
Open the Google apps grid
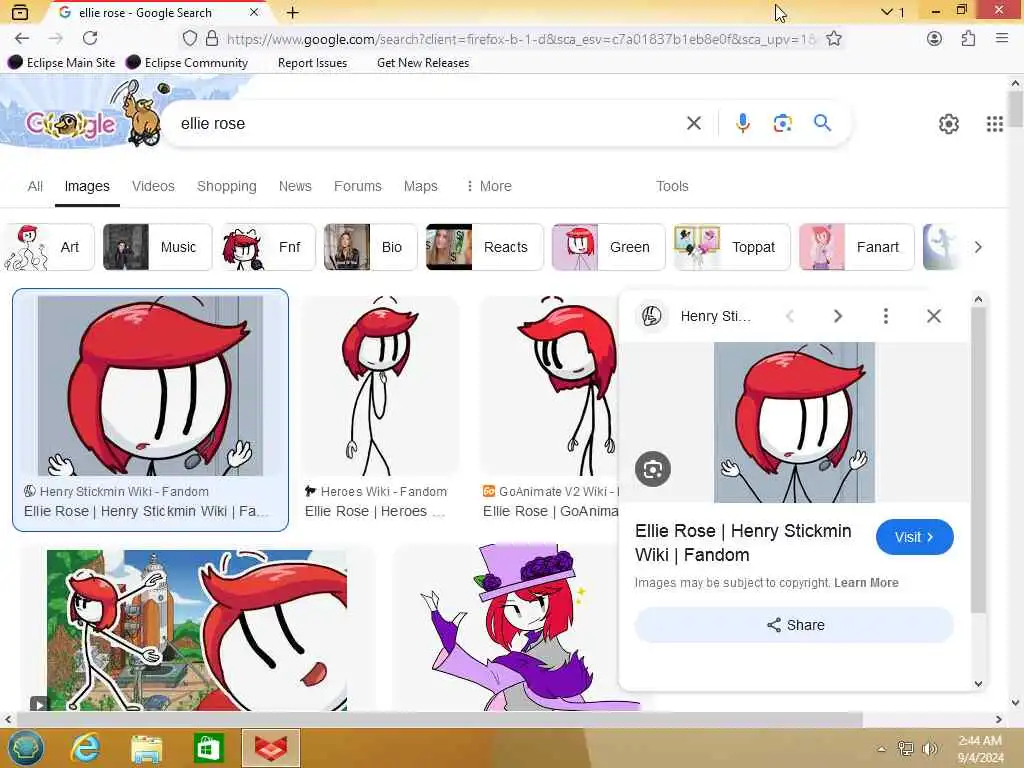pos(995,123)
